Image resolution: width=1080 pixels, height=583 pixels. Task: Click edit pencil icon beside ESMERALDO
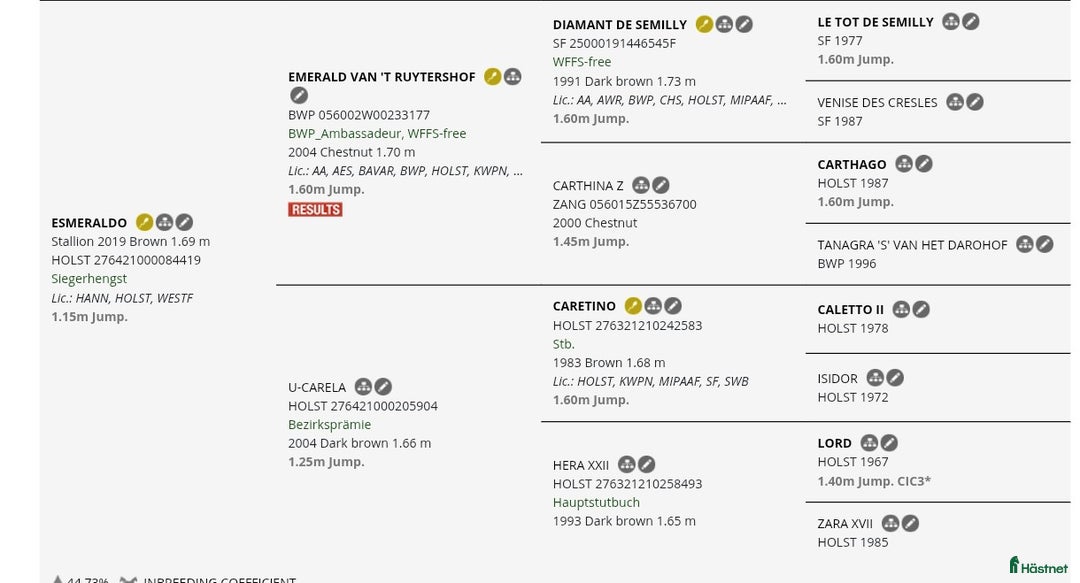185,222
